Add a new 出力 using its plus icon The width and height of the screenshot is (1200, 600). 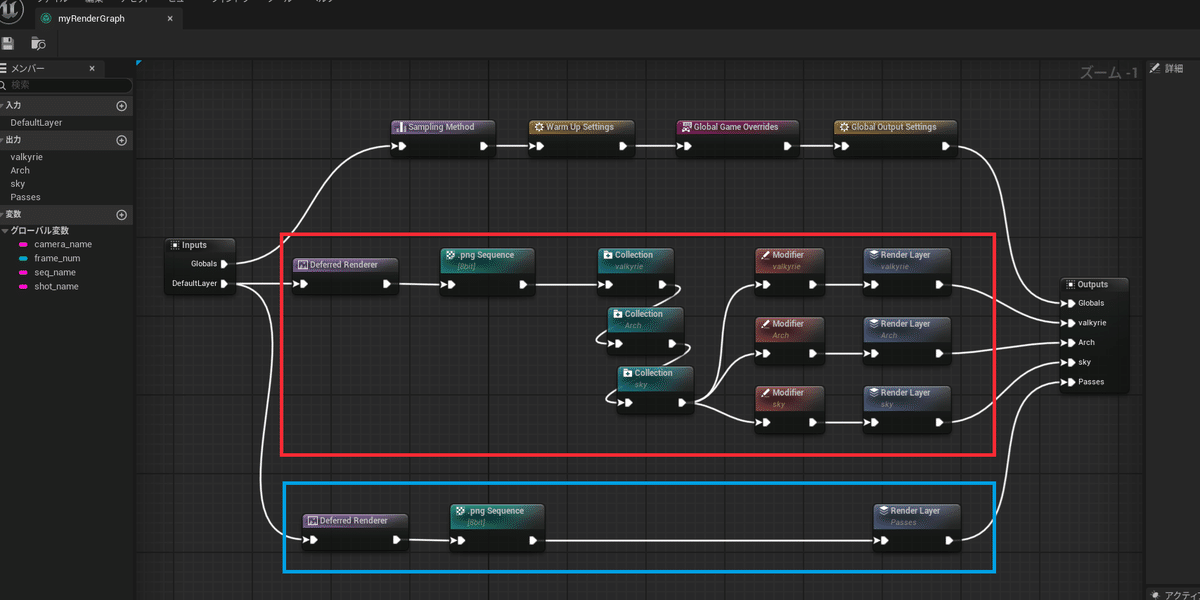[x=121, y=140]
